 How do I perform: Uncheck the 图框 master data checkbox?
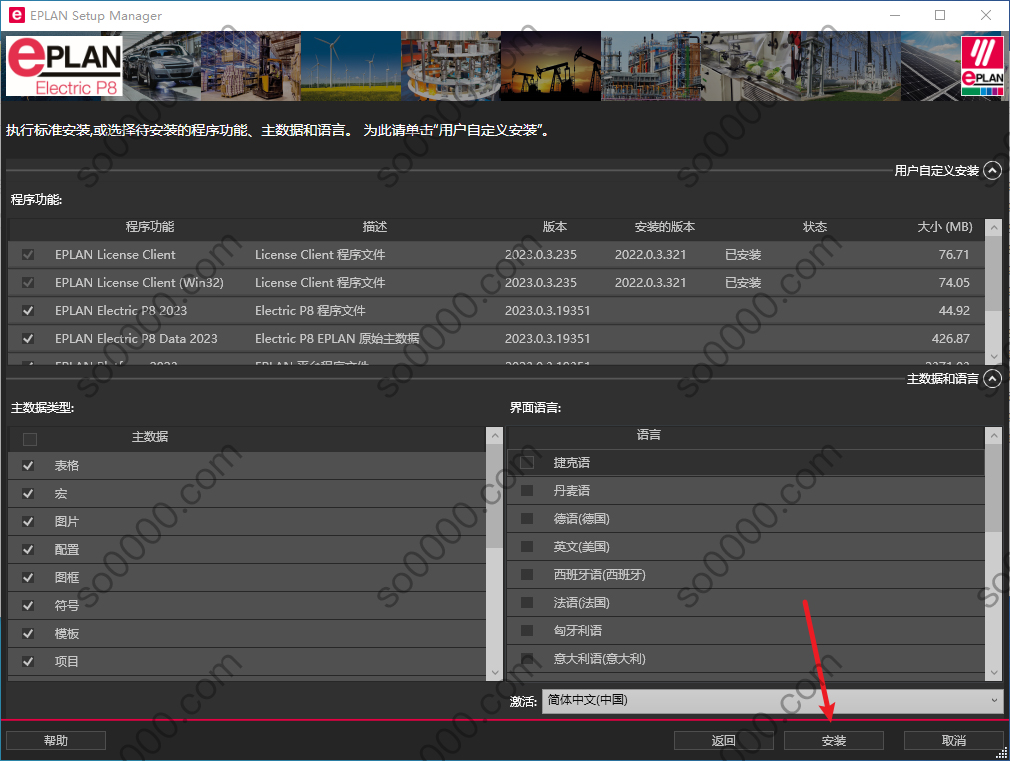(28, 577)
